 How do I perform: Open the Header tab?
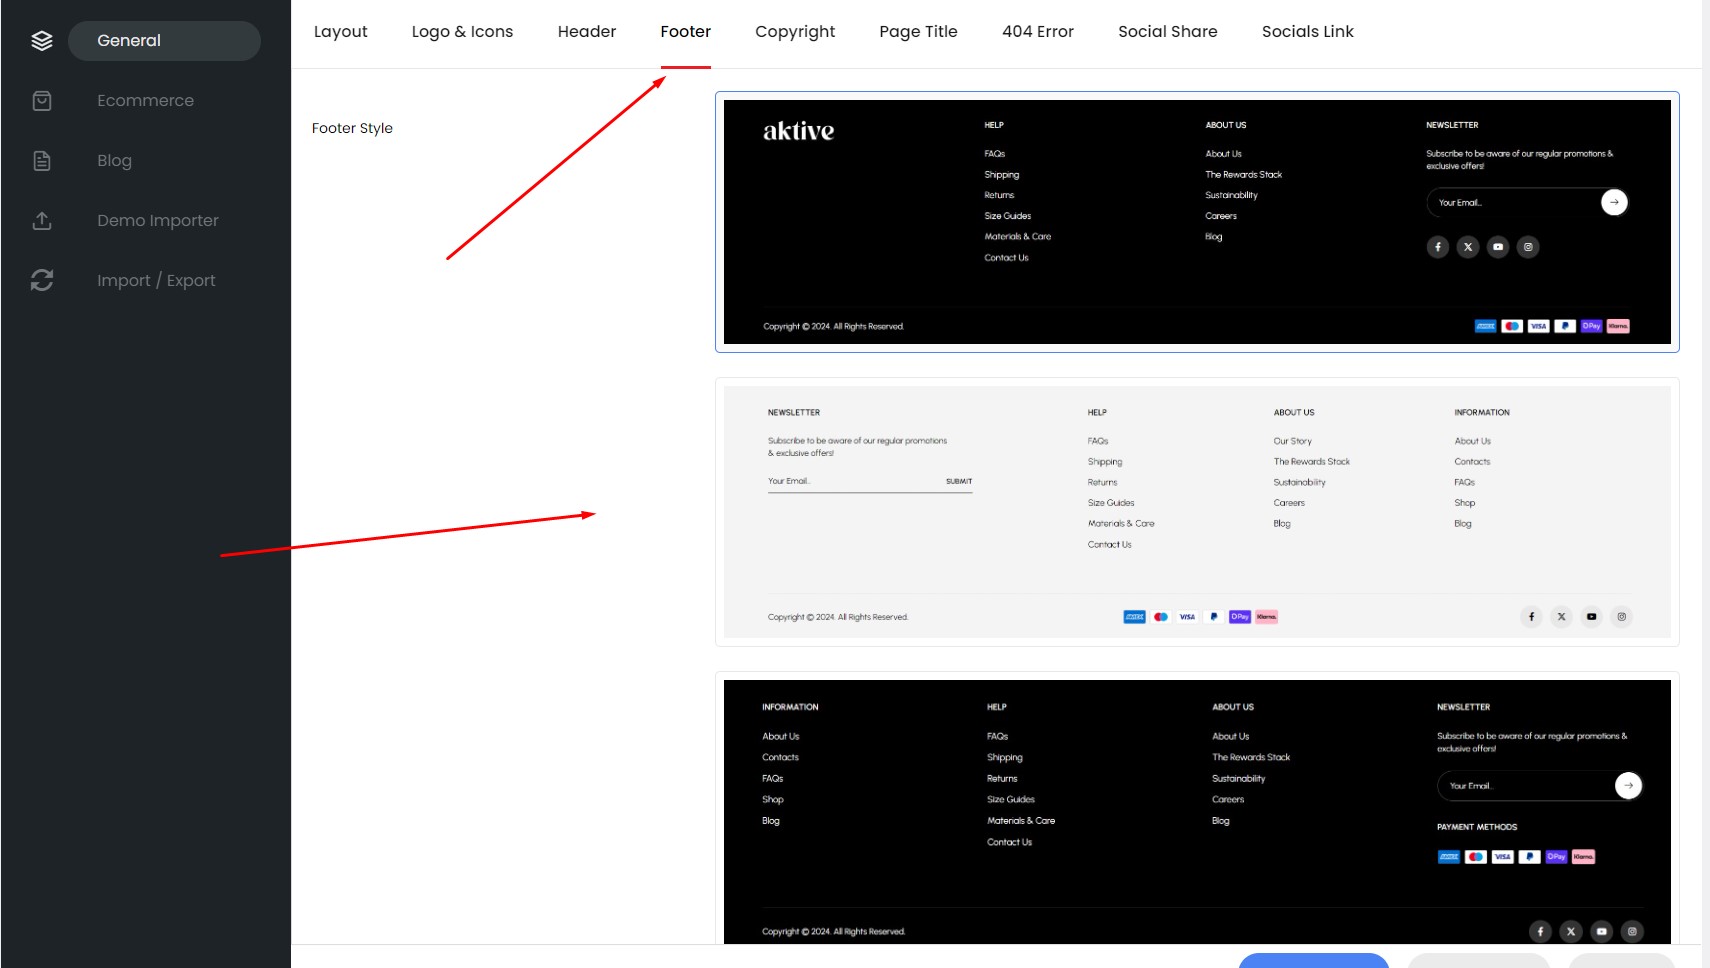coord(587,32)
